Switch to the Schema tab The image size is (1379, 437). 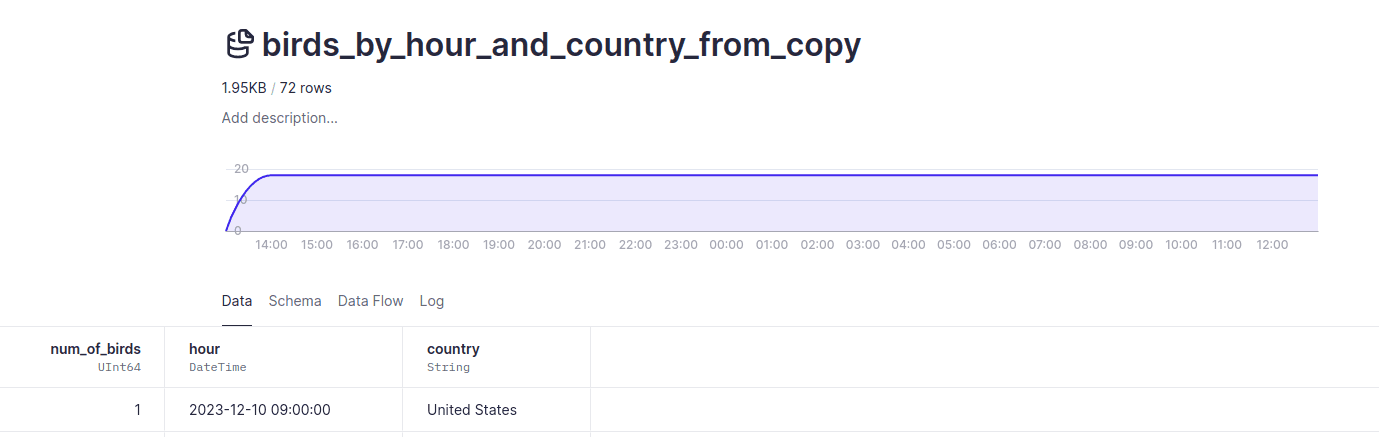click(x=295, y=301)
